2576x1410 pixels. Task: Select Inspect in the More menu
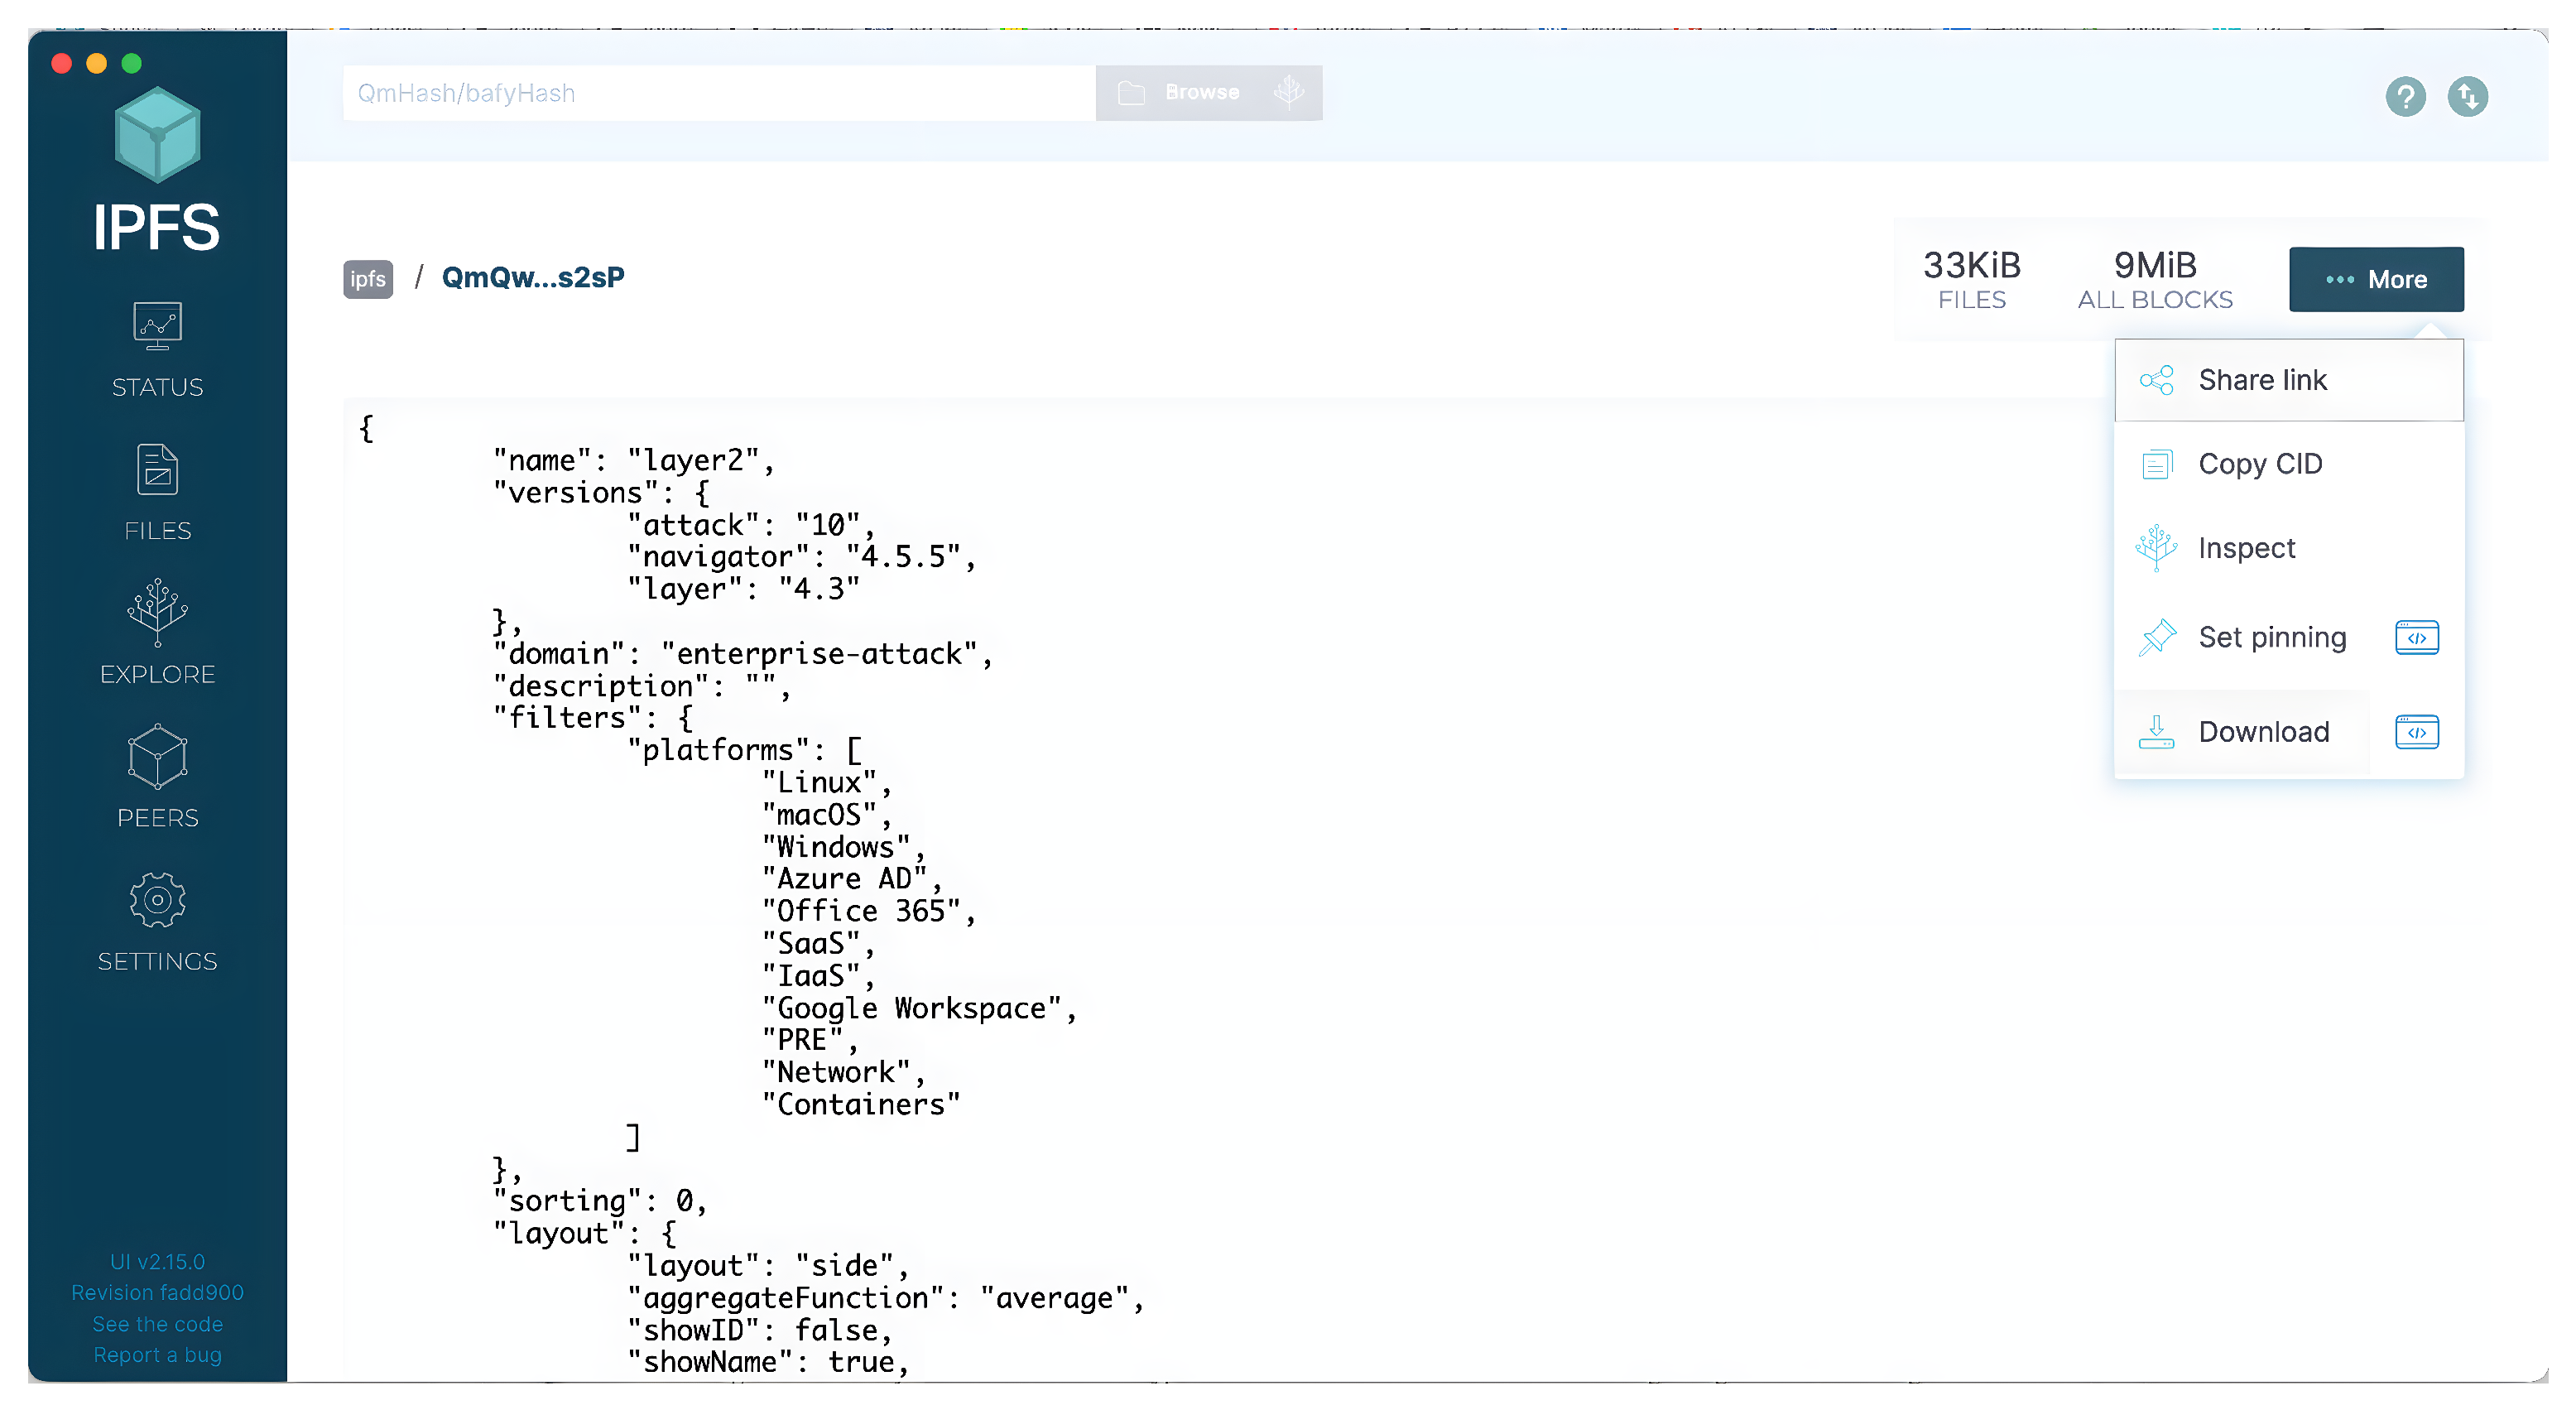point(2246,548)
